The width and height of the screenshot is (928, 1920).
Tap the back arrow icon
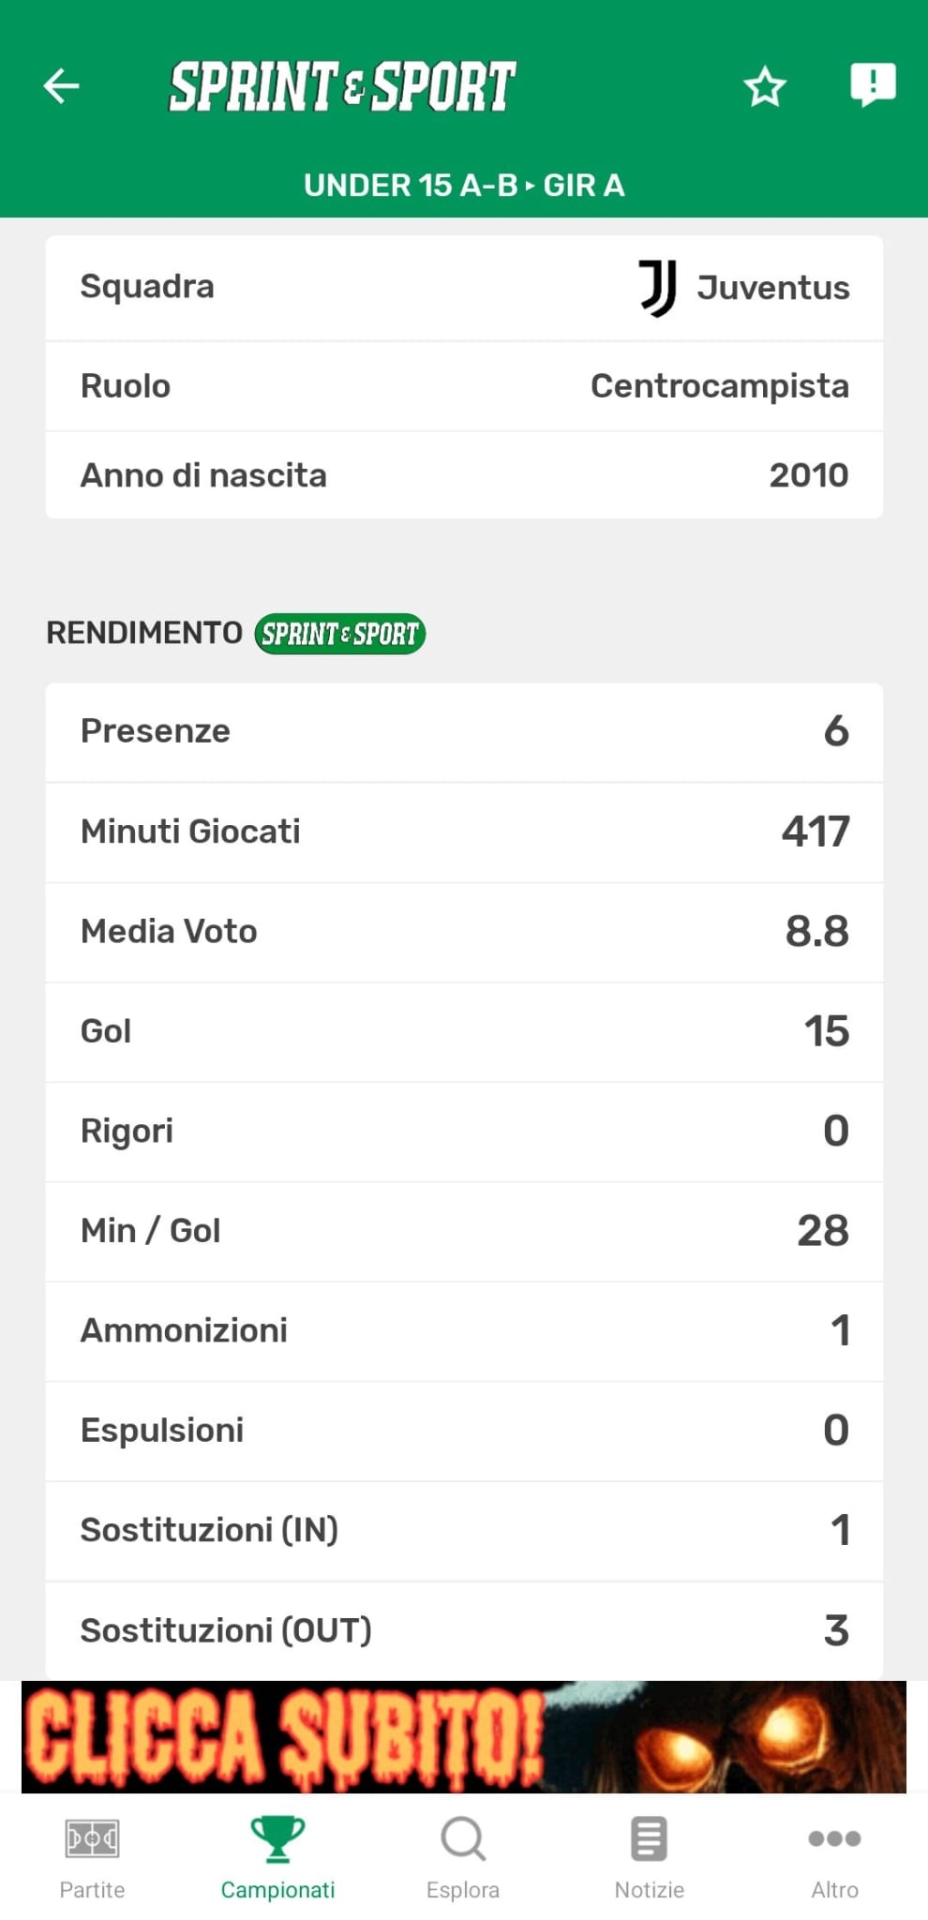coord(61,86)
